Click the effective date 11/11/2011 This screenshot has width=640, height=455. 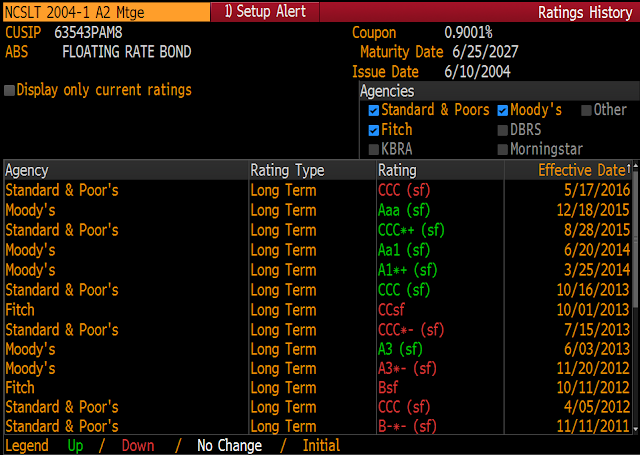[593, 426]
